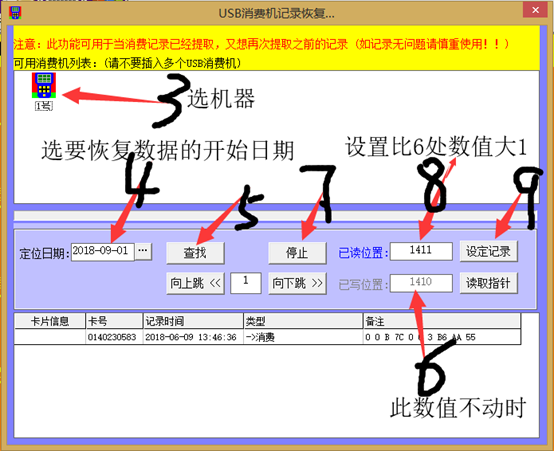Viewport: 554px width, 451px height.
Task: Click the 查找 button
Action: pos(195,253)
